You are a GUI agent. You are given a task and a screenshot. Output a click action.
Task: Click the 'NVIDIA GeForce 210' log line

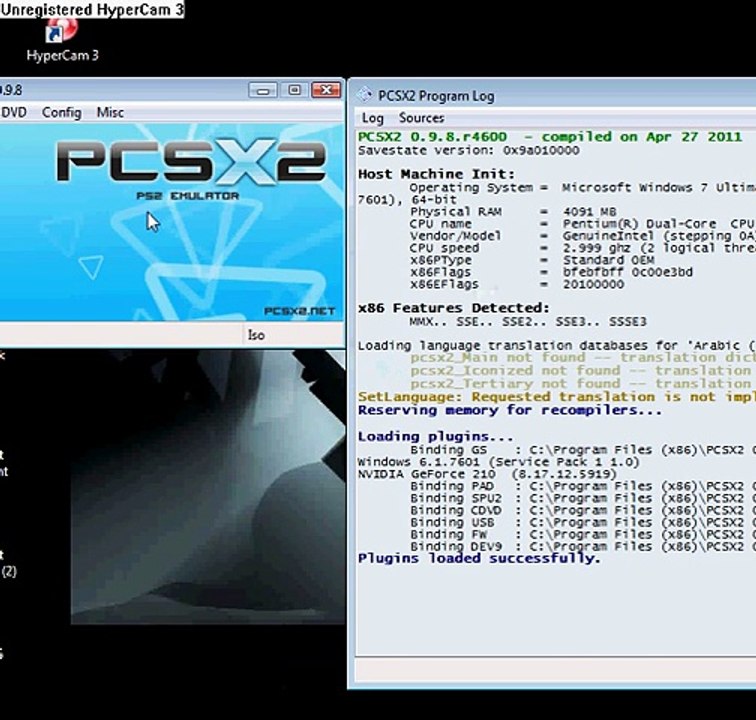(x=487, y=474)
